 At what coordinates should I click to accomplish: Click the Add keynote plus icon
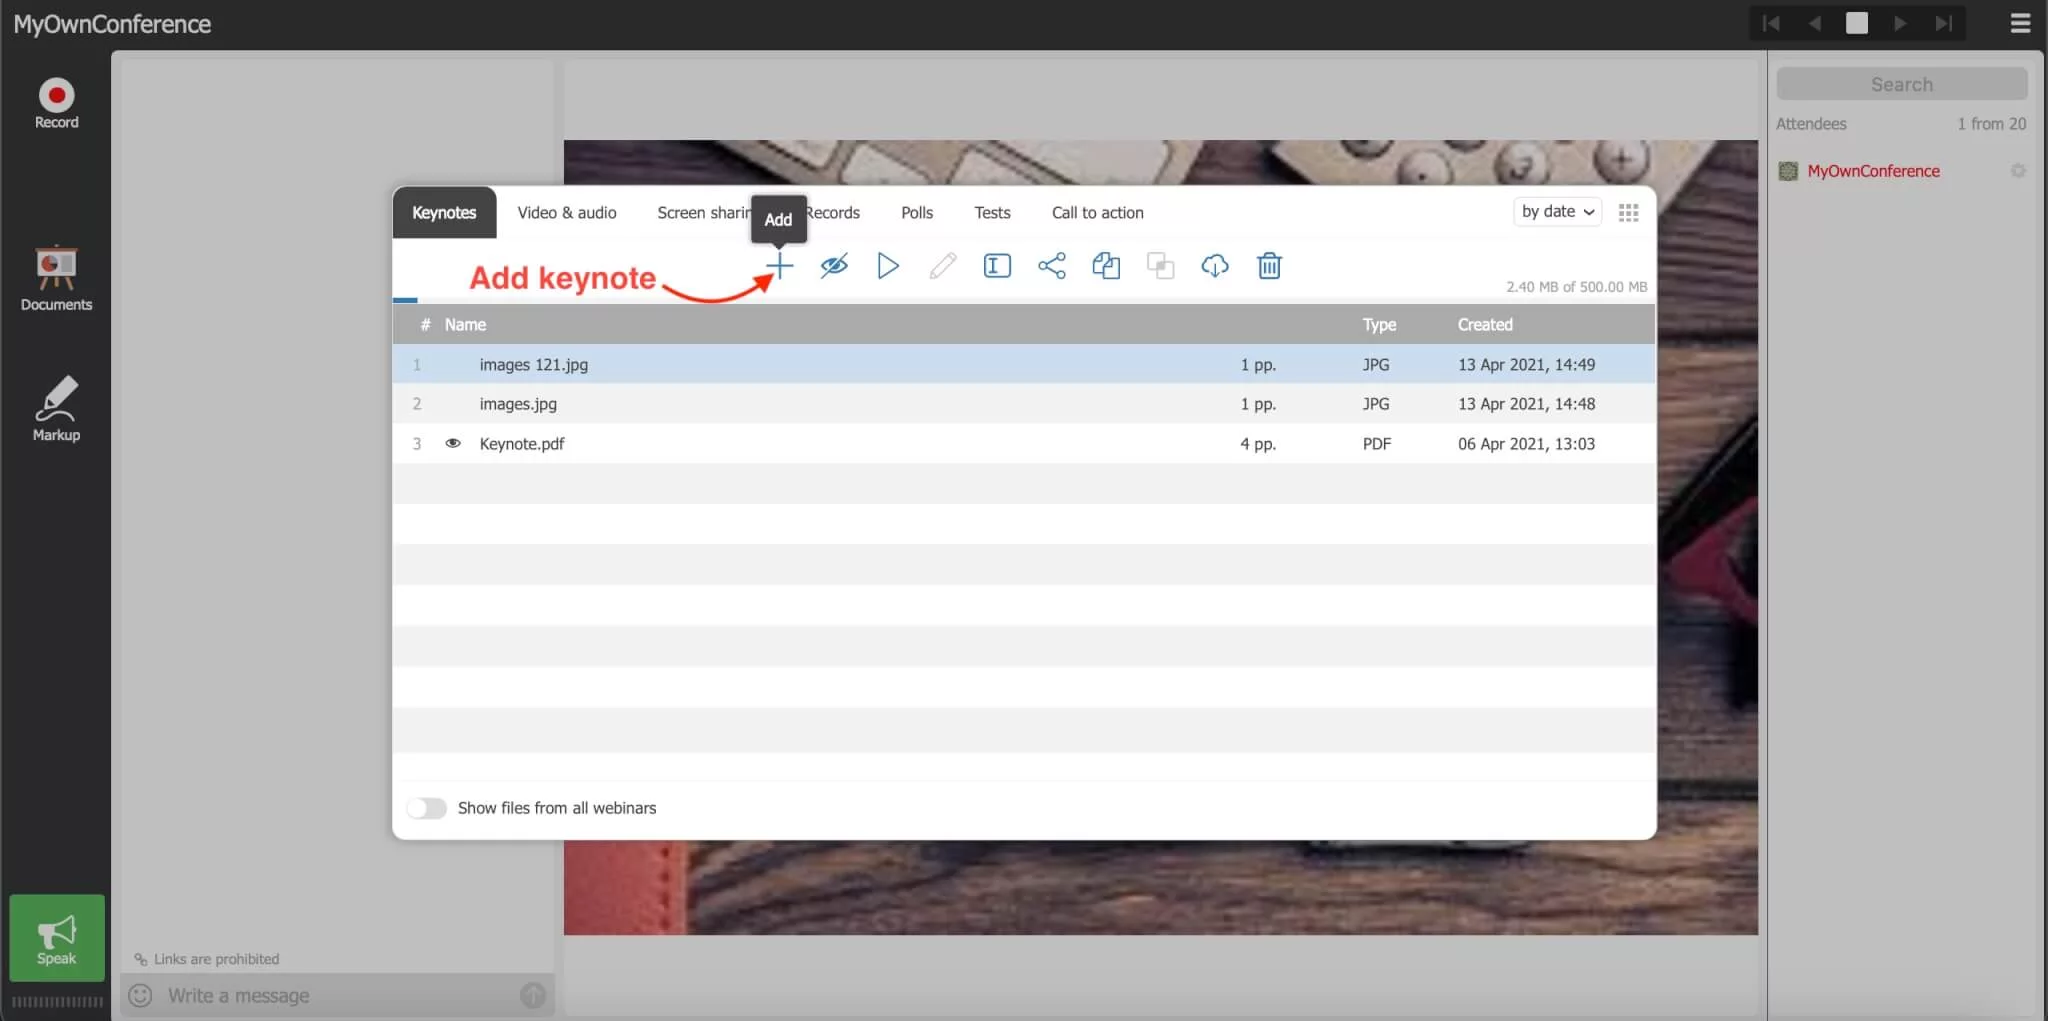(778, 265)
